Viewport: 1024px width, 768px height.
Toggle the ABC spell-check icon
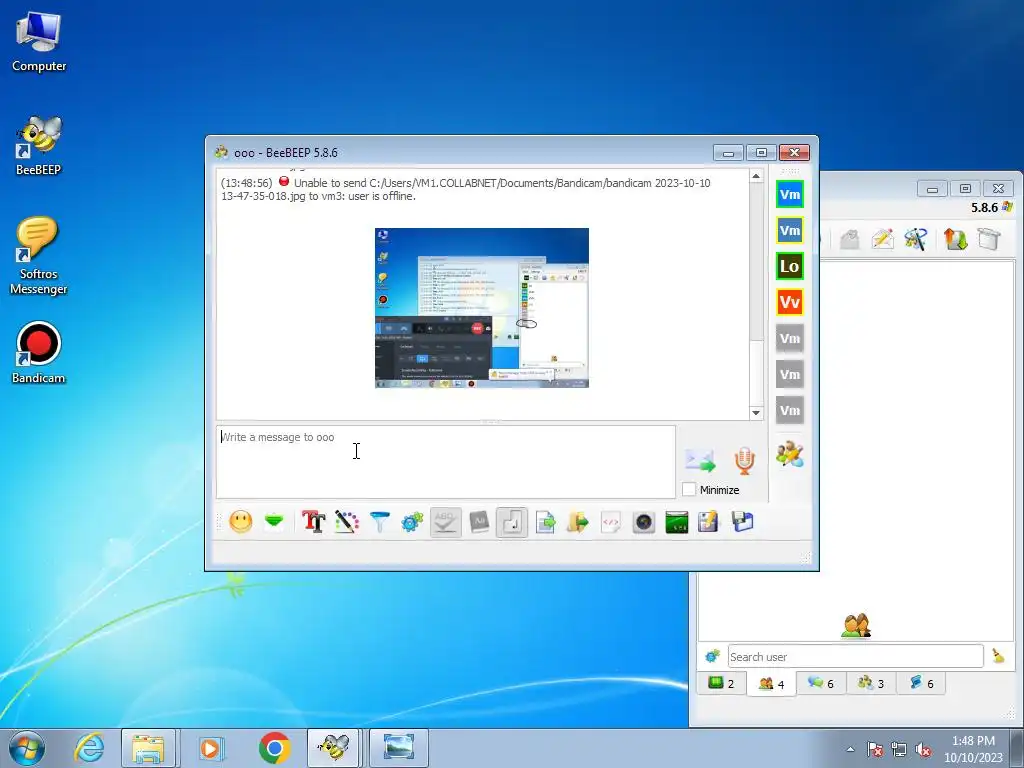click(x=445, y=522)
